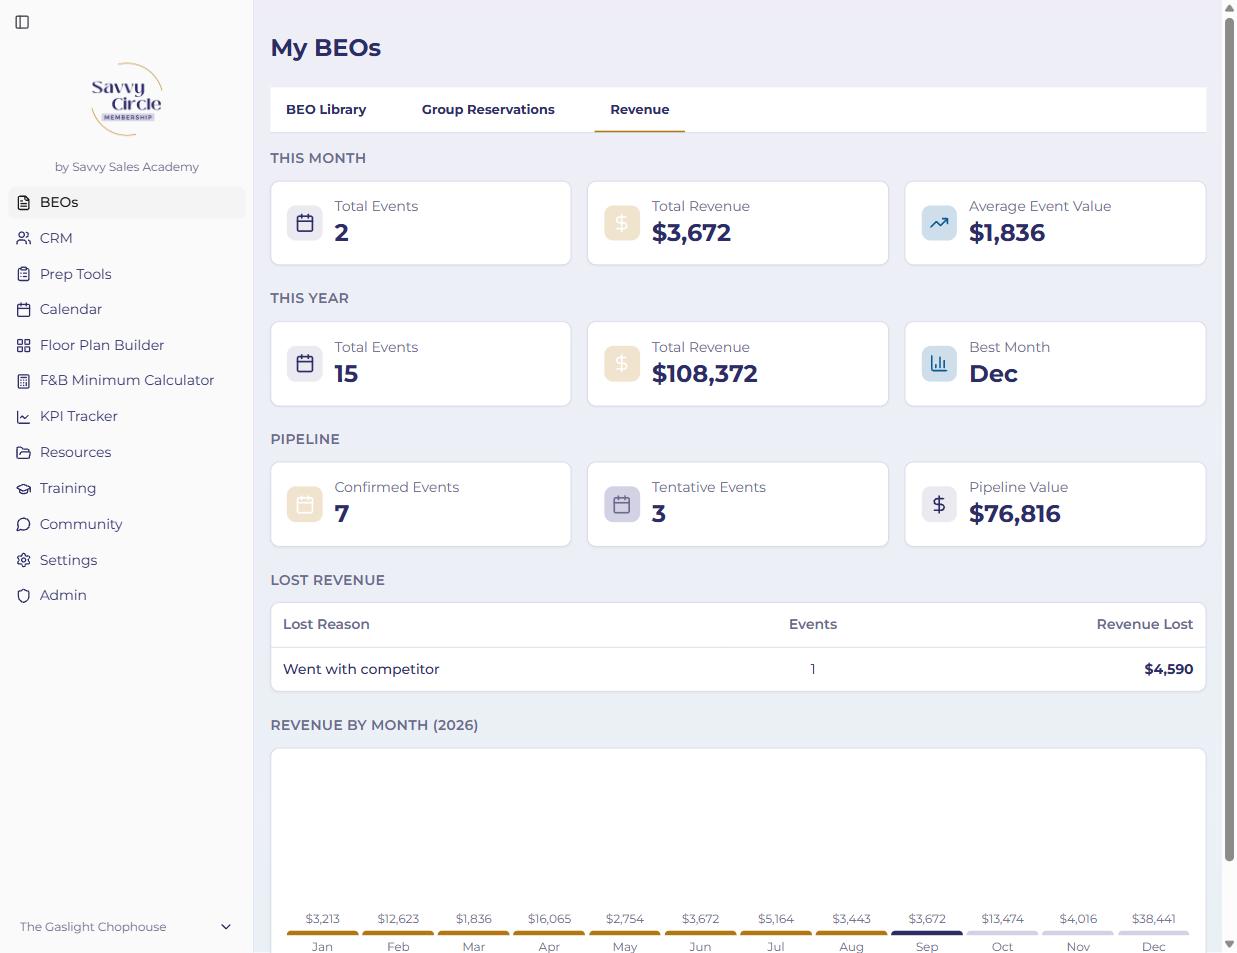This screenshot has width=1237, height=953.
Task: Click the $38,441 December label
Action: [1153, 918]
